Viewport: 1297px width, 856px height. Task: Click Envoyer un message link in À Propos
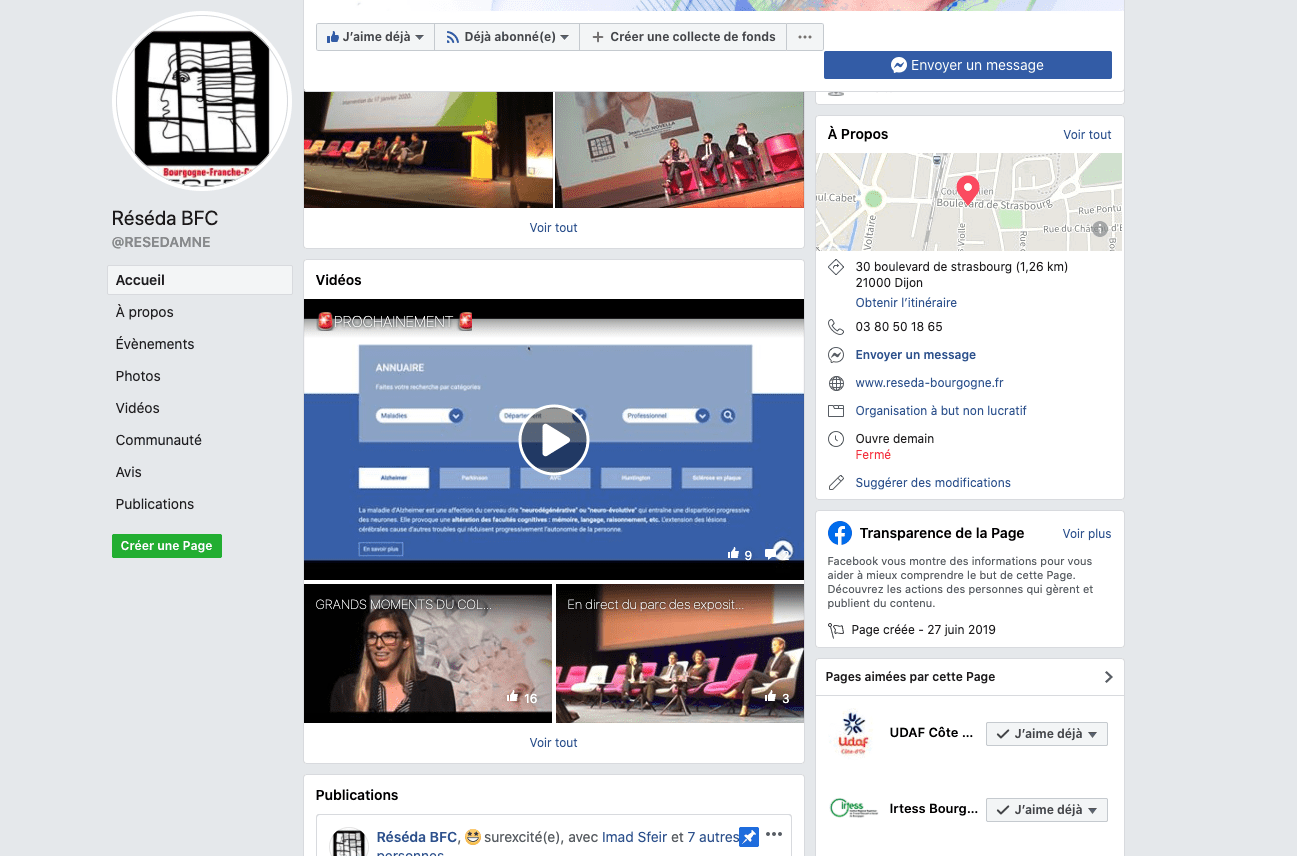(915, 355)
